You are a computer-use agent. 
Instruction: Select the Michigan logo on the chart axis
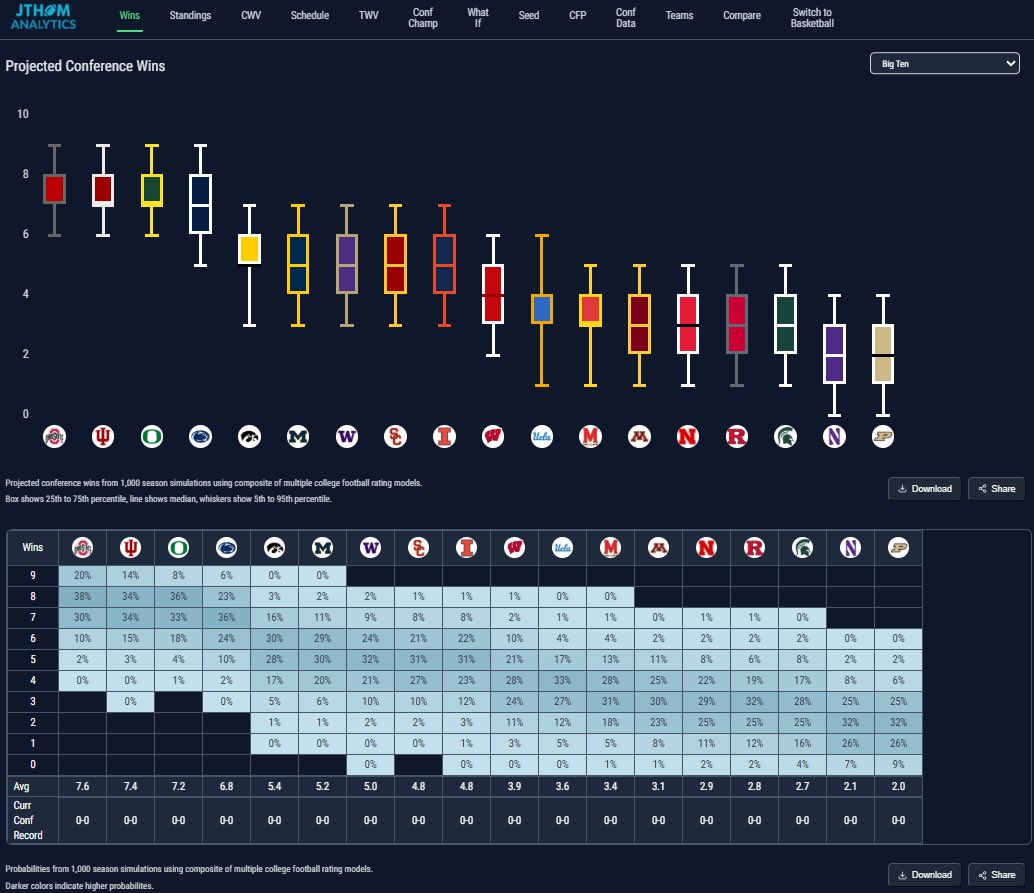(298, 437)
